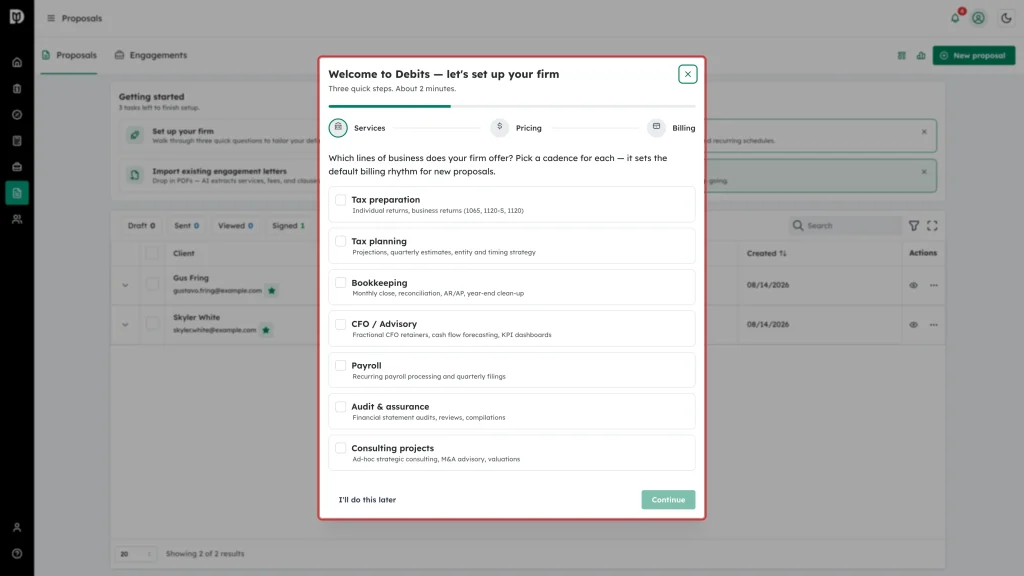
Task: Tick the CFO / Advisory checkbox
Action: (340, 324)
